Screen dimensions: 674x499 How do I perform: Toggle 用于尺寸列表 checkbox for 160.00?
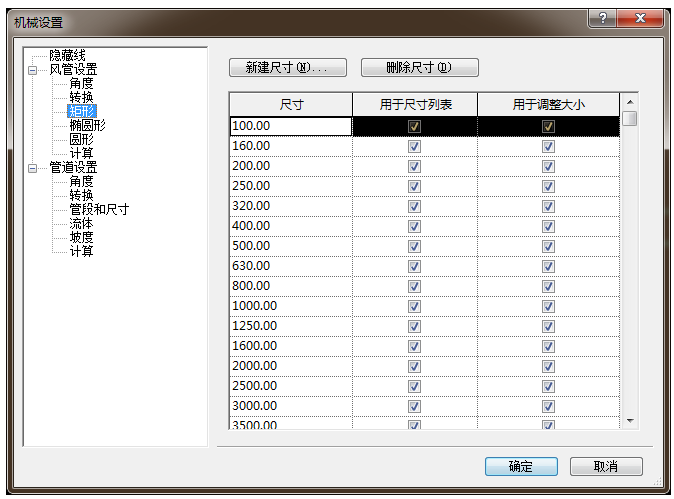(x=414, y=147)
